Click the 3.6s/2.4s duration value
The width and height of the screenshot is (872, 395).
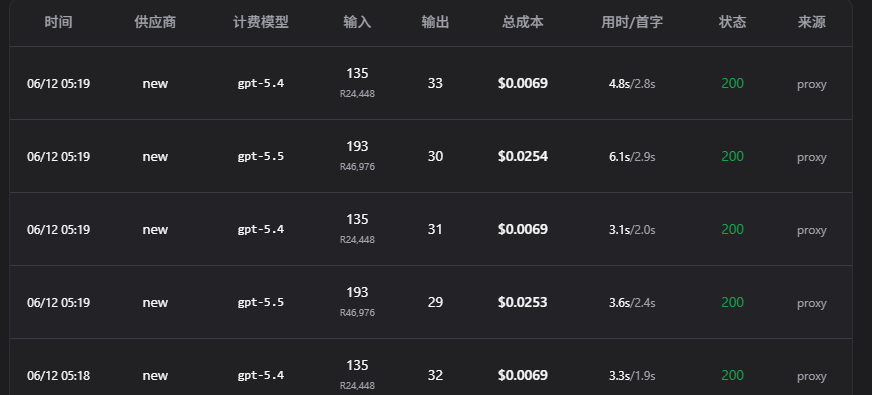(x=632, y=303)
